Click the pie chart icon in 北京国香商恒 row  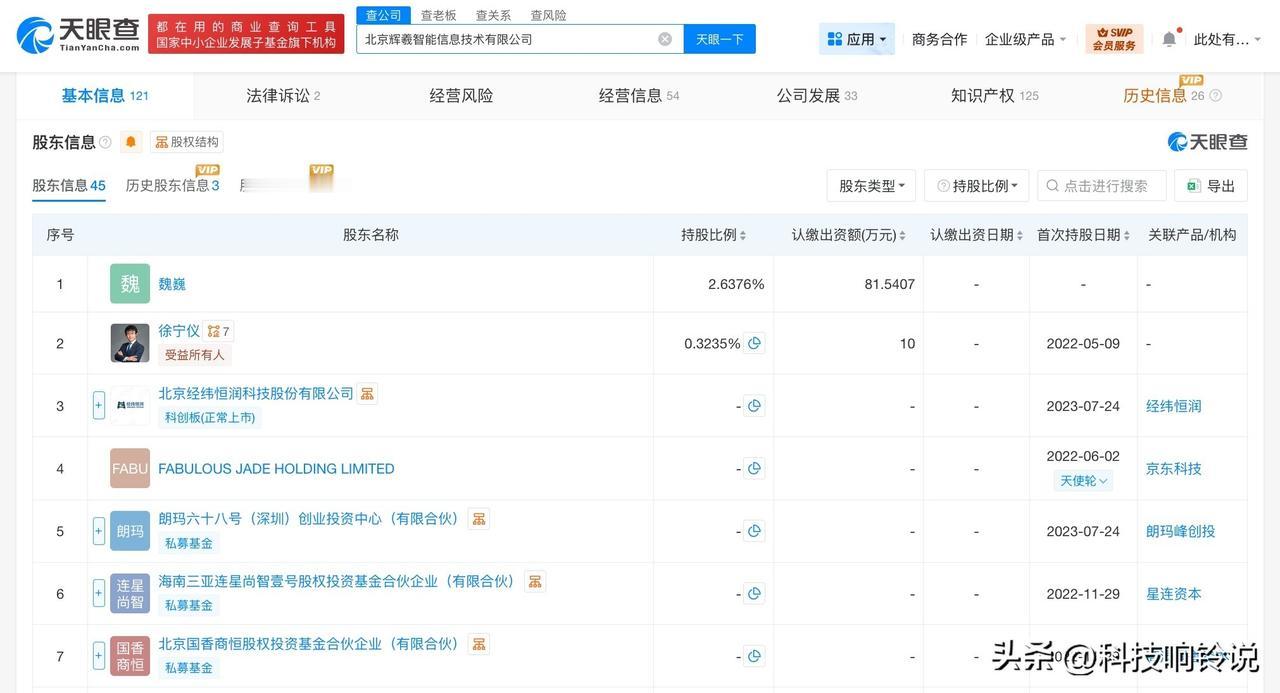coord(754,656)
